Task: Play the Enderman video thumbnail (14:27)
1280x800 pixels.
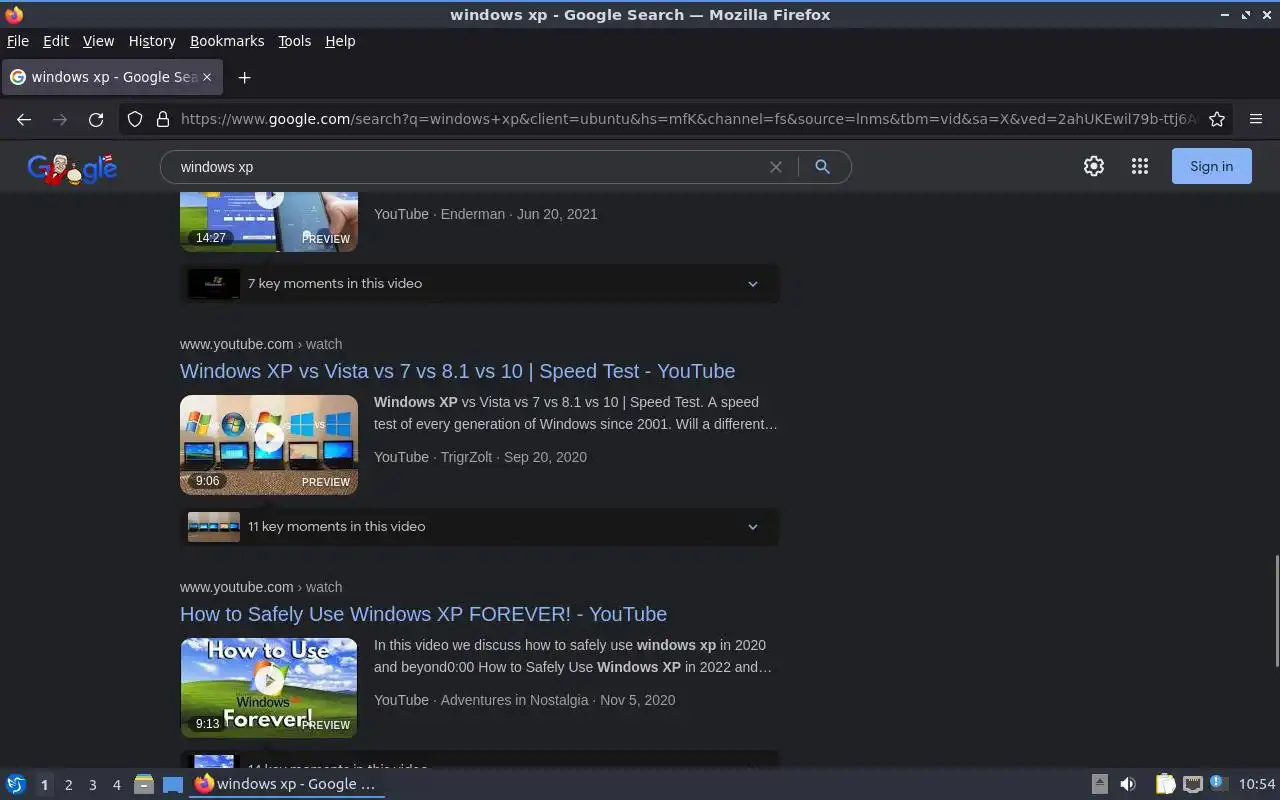Action: (x=269, y=222)
